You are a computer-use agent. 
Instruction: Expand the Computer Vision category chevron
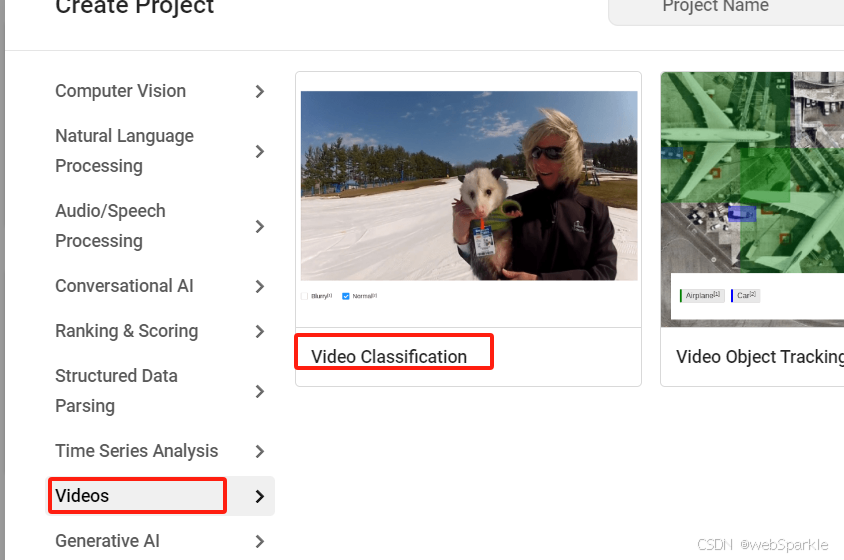(259, 92)
